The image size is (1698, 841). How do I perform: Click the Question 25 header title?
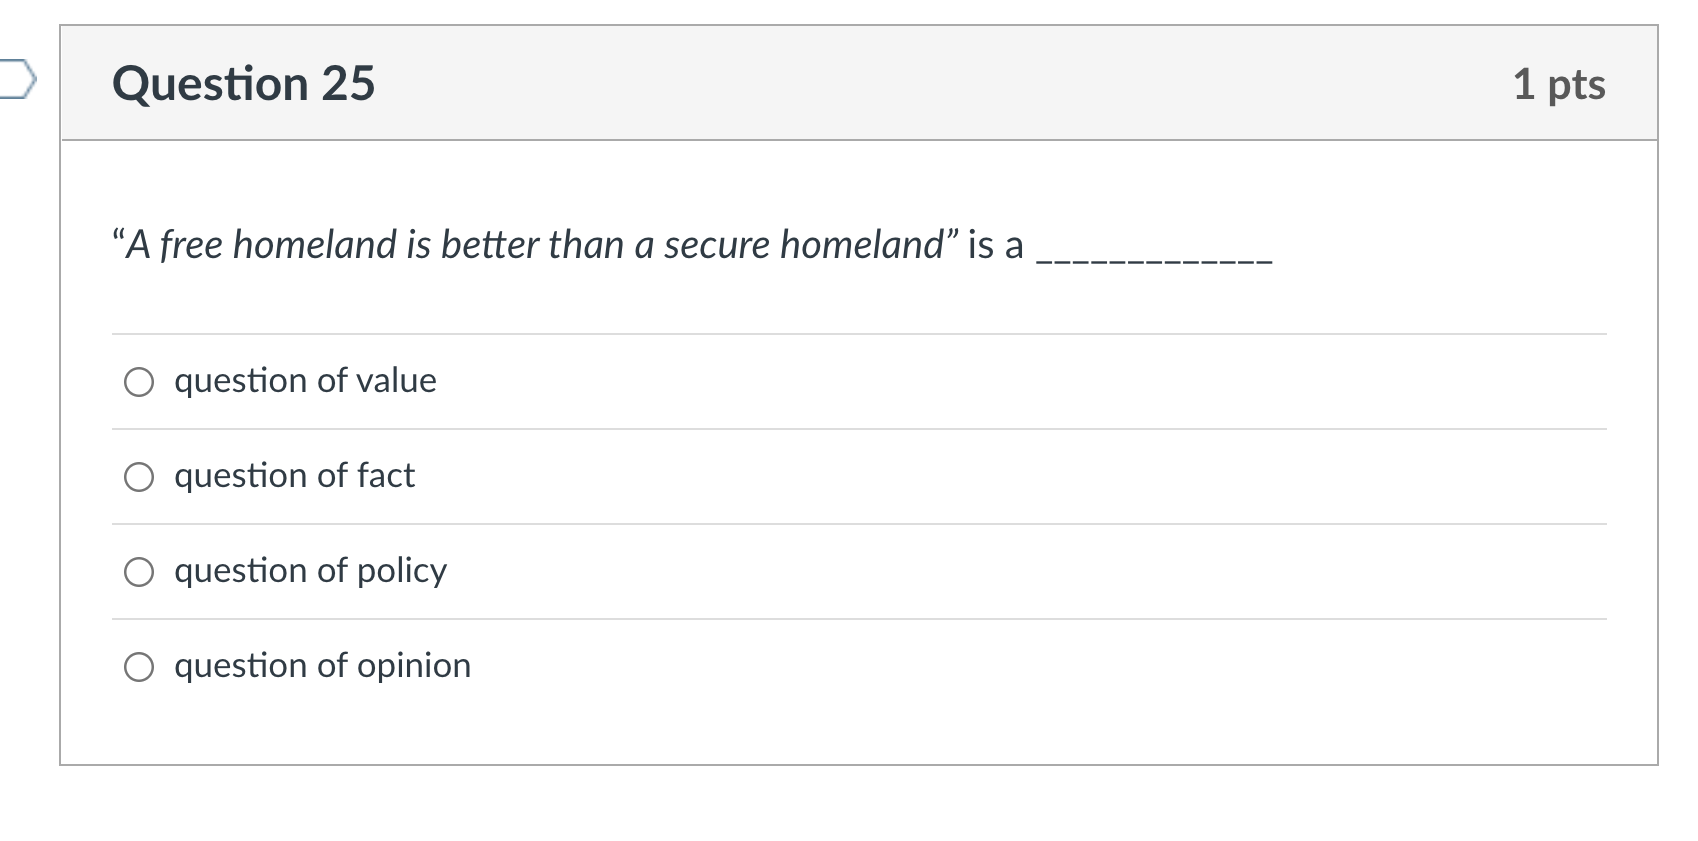pos(244,84)
